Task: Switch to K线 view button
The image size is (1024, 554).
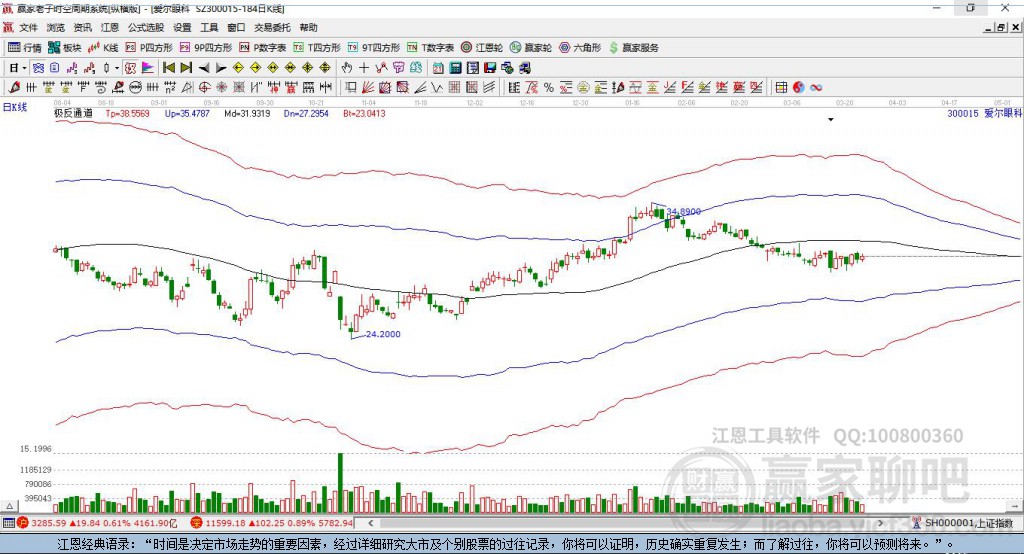Action: click(103, 48)
